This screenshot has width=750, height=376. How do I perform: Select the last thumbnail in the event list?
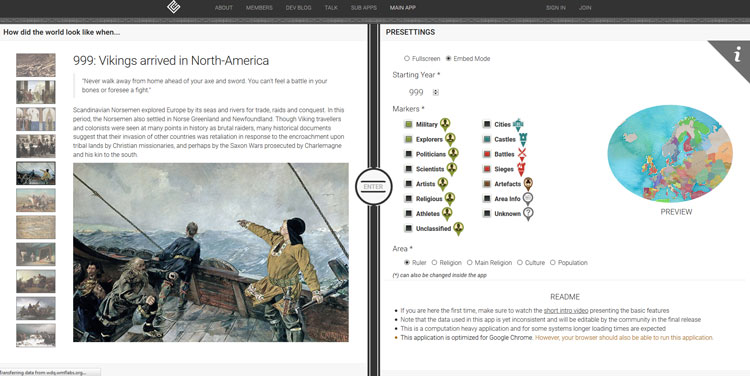(x=36, y=335)
